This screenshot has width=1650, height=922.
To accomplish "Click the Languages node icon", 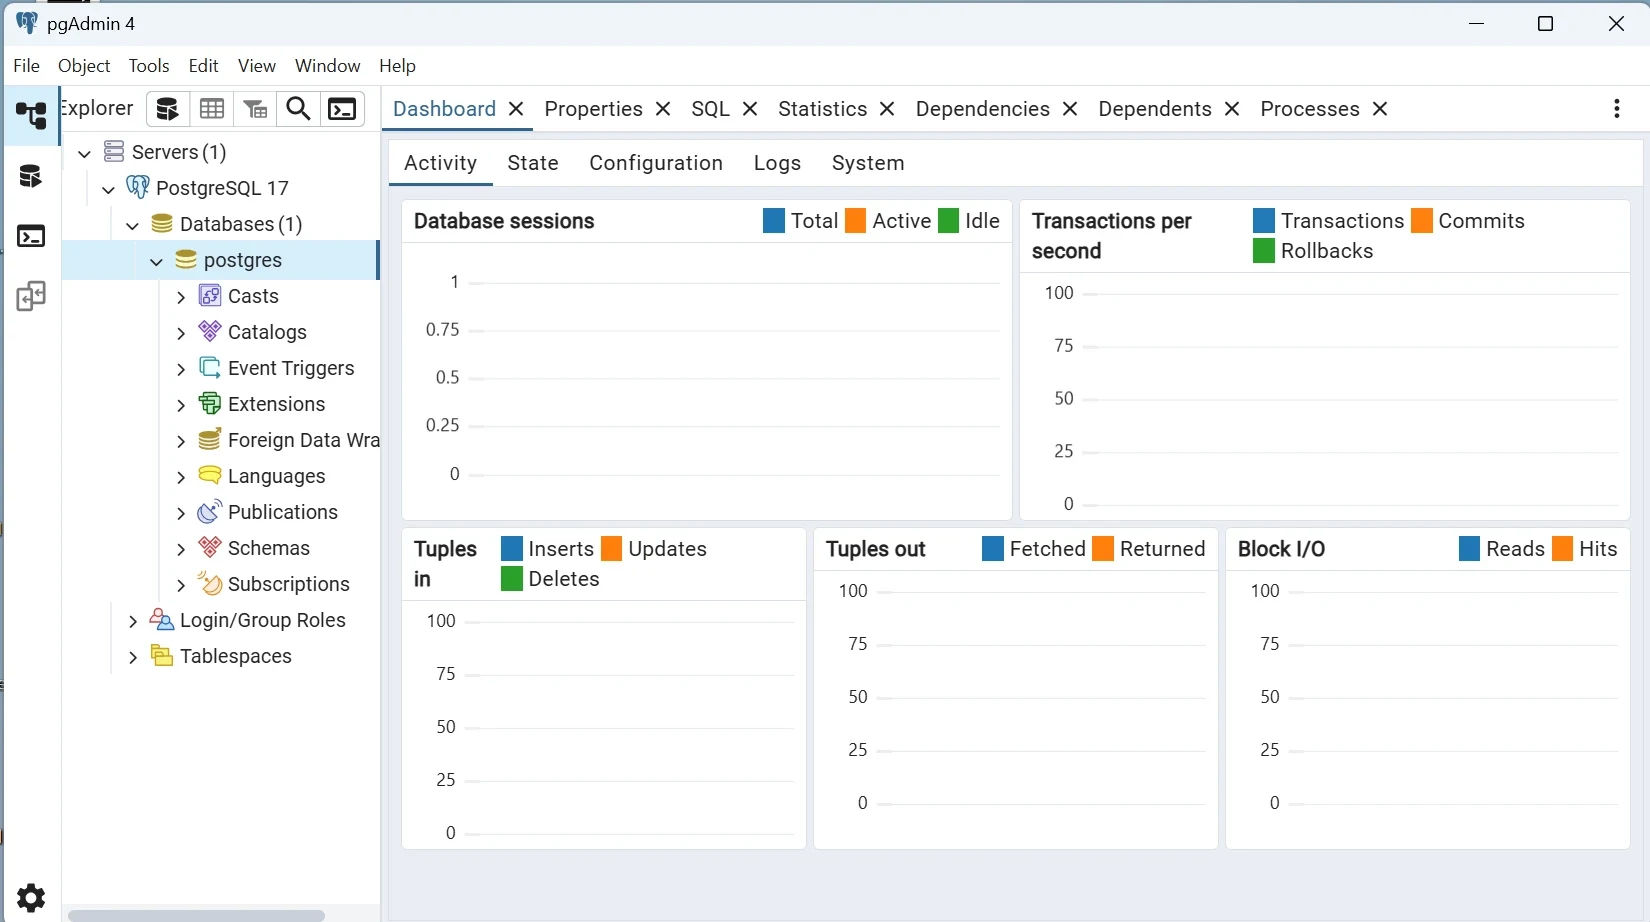I will pos(210,476).
